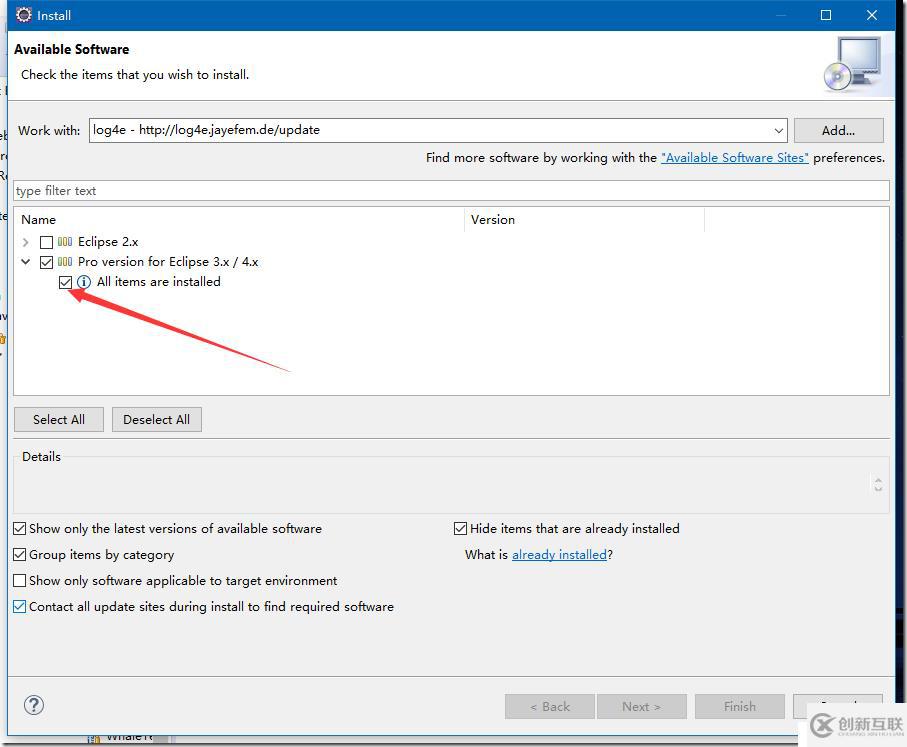This screenshot has width=907, height=747.
Task: Click the info icon beside All items are installed
Action: pyautogui.click(x=84, y=282)
